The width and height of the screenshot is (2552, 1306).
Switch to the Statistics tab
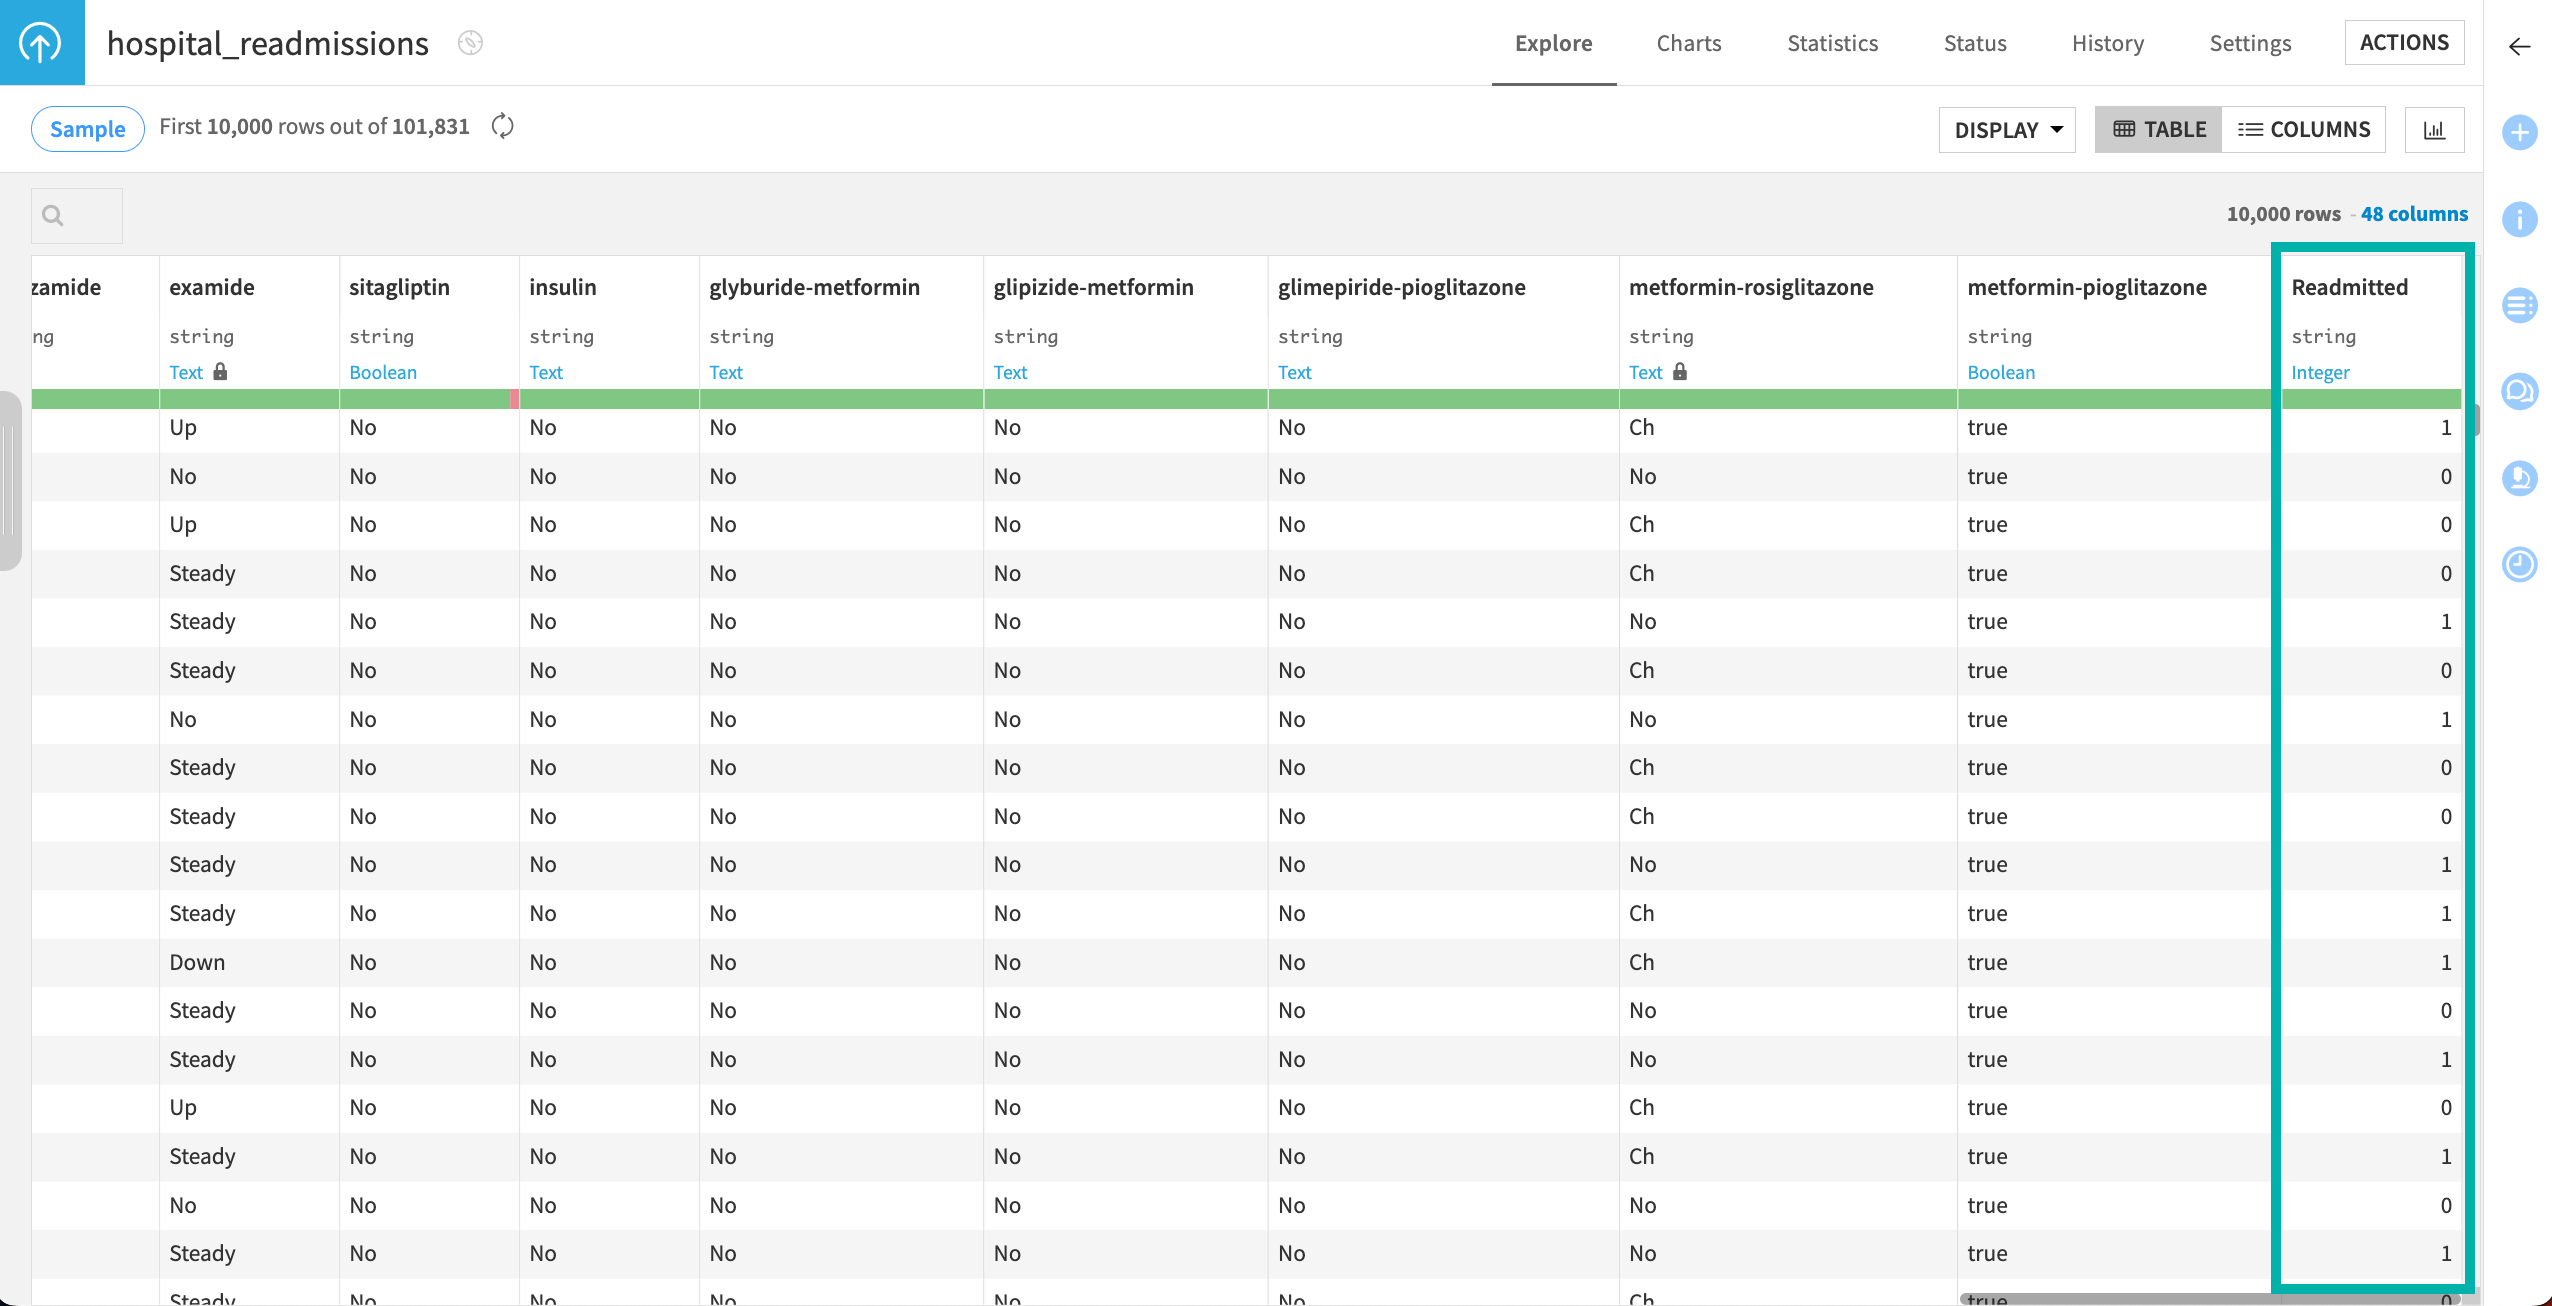pos(1832,43)
